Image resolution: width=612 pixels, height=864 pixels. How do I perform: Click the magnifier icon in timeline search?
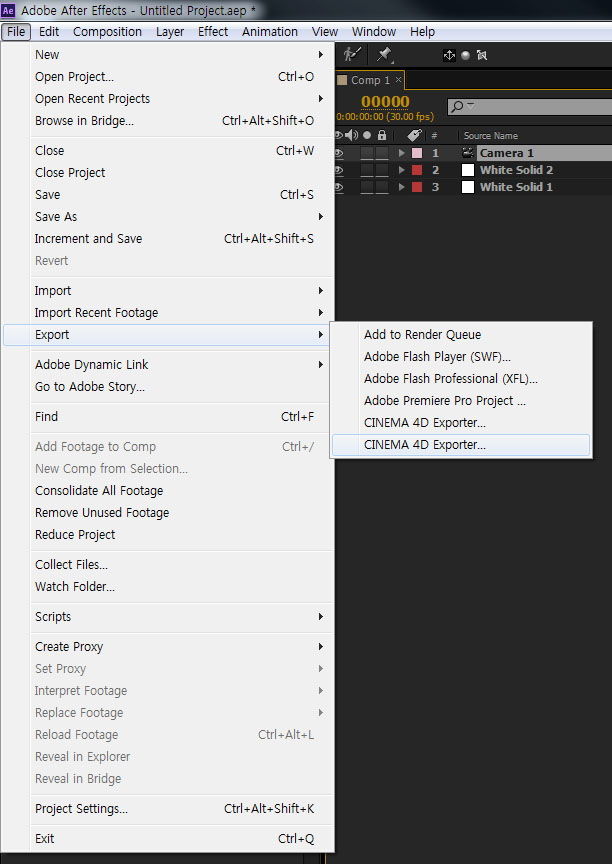click(x=457, y=107)
